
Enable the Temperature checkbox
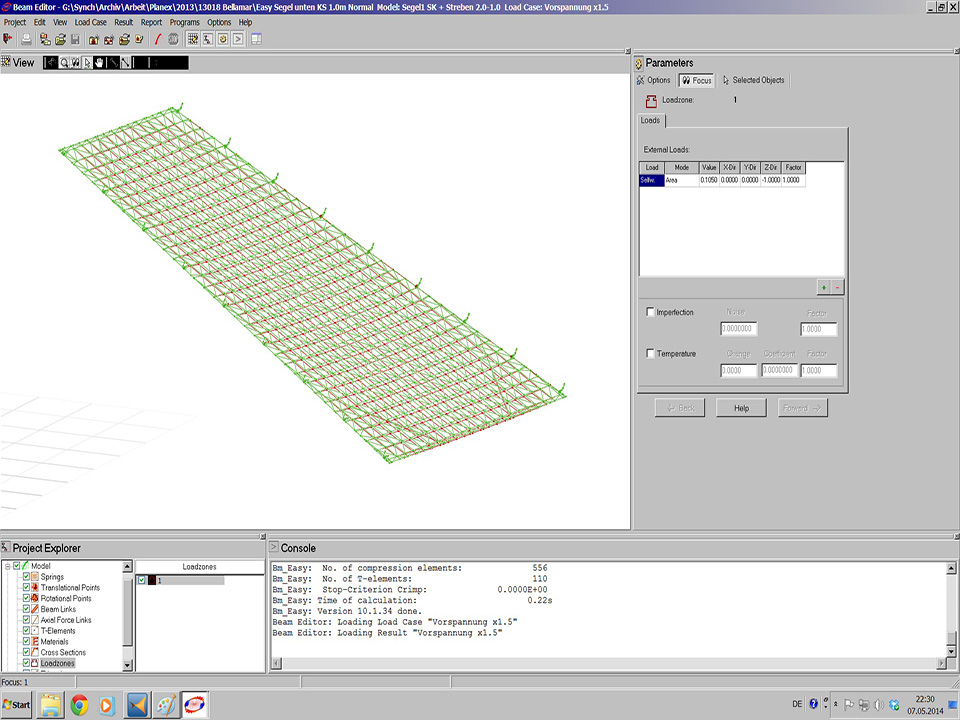[x=652, y=353]
